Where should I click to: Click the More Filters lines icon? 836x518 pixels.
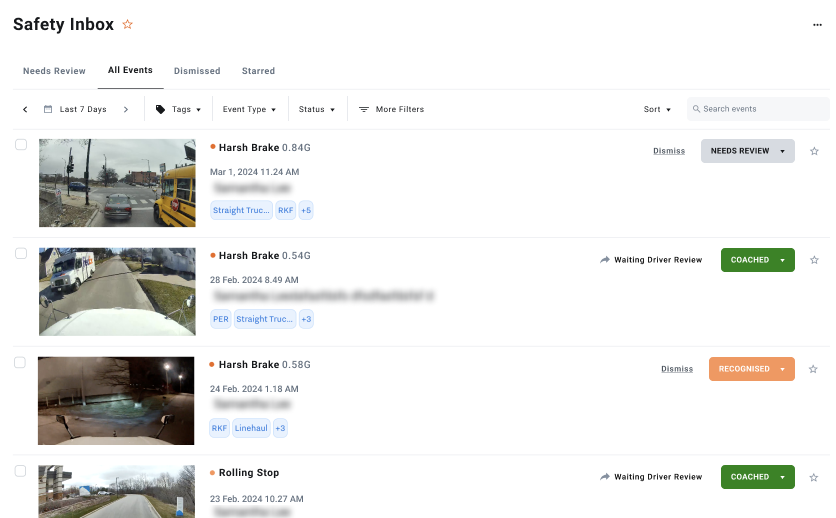click(x=364, y=109)
